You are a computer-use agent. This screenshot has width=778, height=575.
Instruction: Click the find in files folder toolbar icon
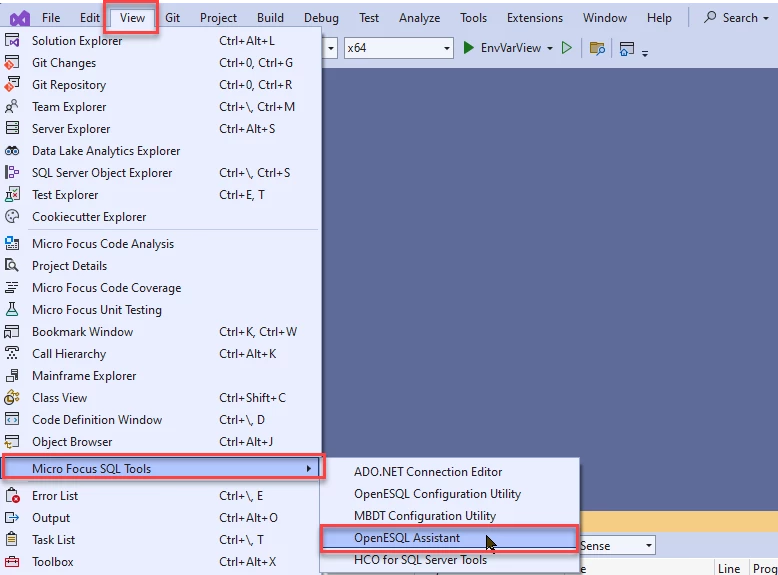click(x=597, y=49)
